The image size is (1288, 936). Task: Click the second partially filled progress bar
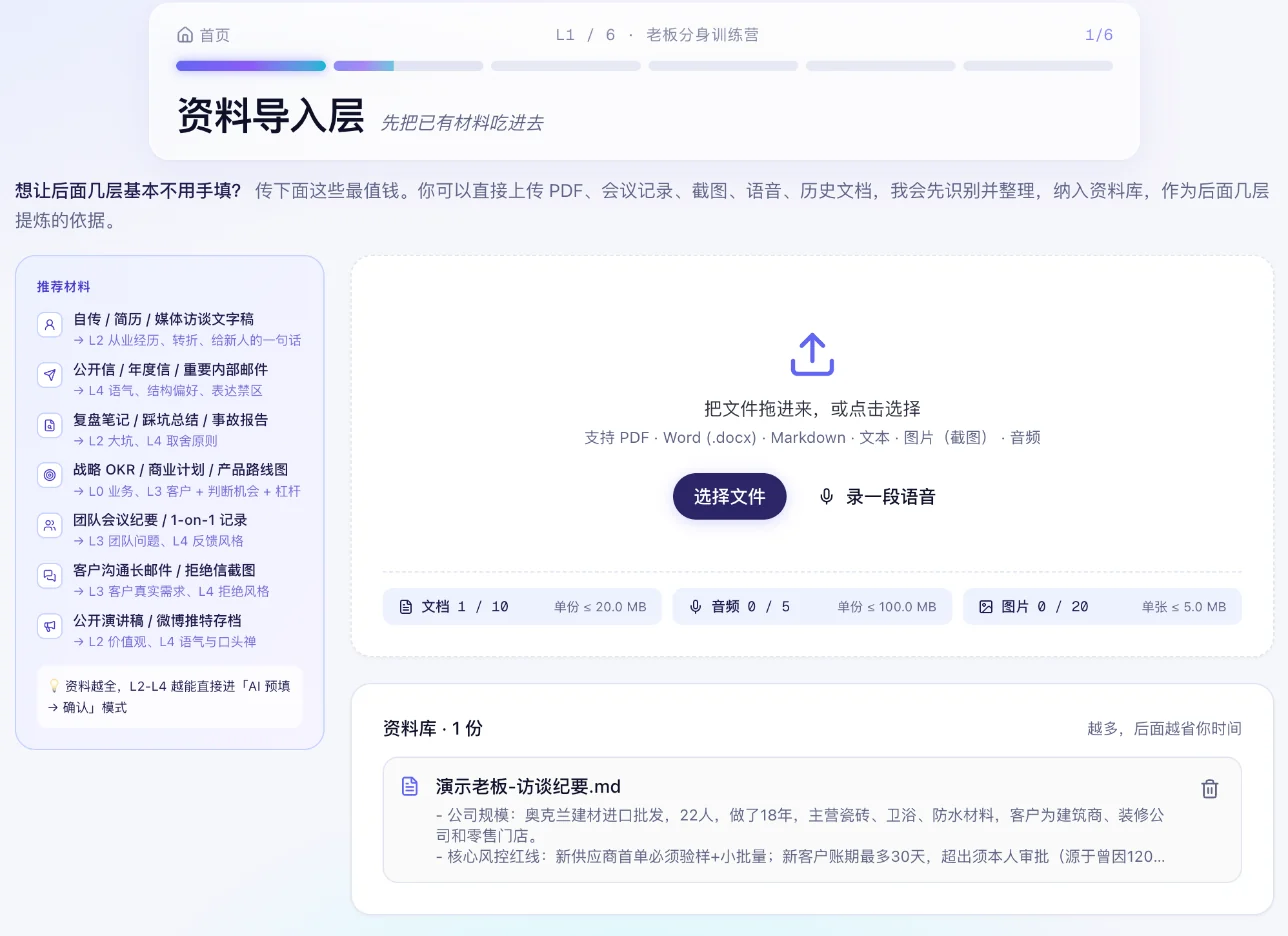point(408,66)
